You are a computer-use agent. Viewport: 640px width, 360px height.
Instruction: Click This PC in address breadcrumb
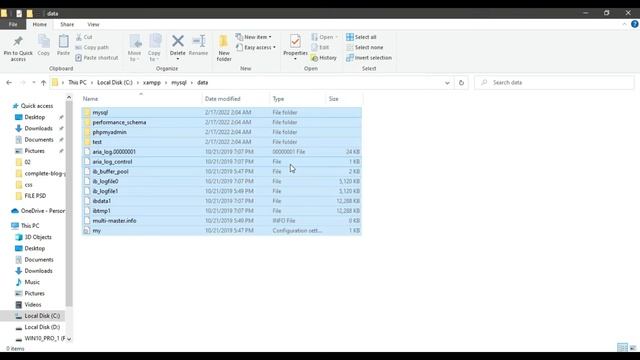(x=77, y=82)
